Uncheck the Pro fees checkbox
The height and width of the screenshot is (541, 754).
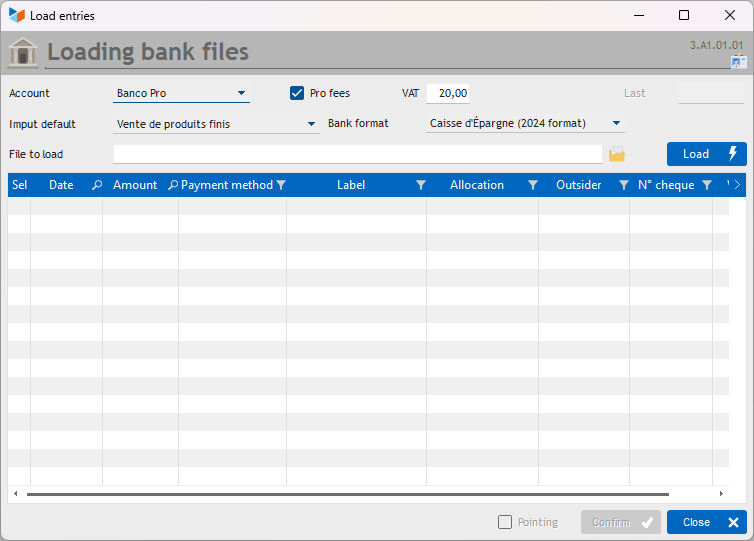tap(297, 93)
